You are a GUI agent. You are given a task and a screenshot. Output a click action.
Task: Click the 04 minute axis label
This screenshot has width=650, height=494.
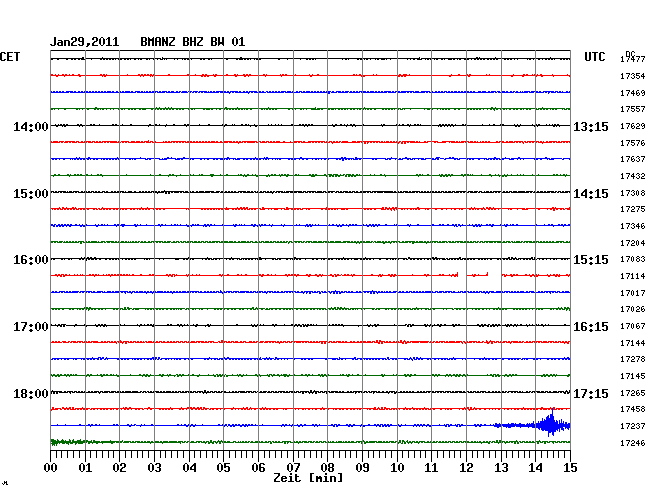pyautogui.click(x=189, y=468)
